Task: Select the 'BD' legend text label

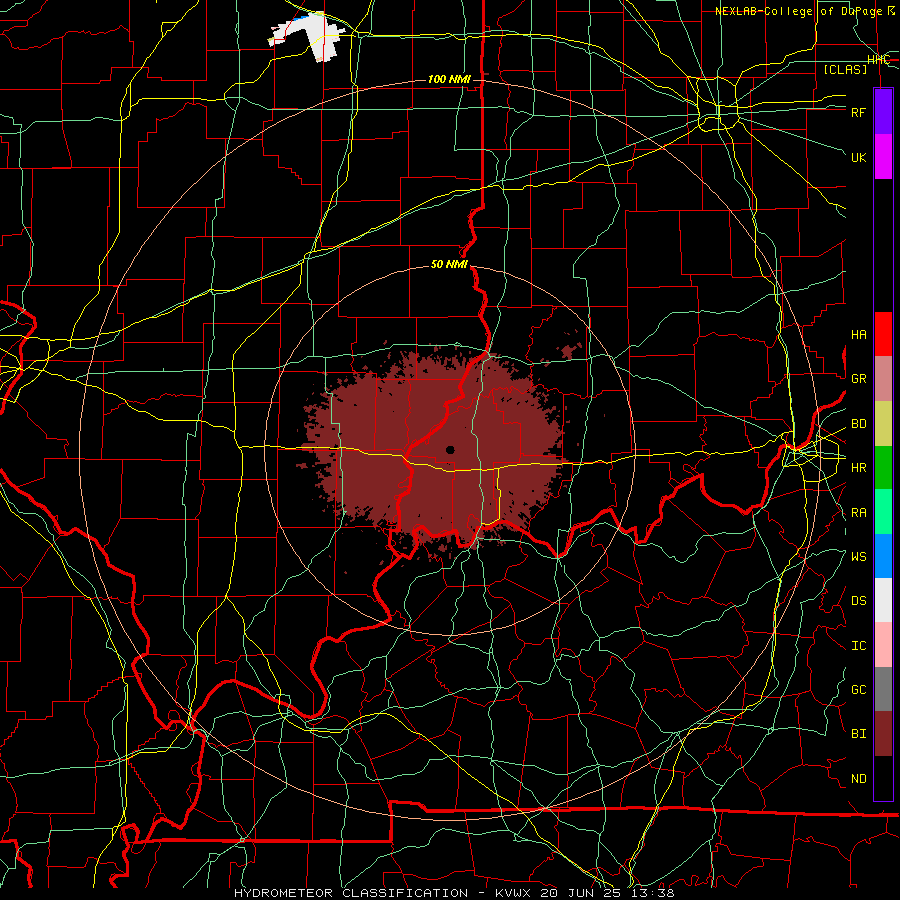Action: (858, 424)
